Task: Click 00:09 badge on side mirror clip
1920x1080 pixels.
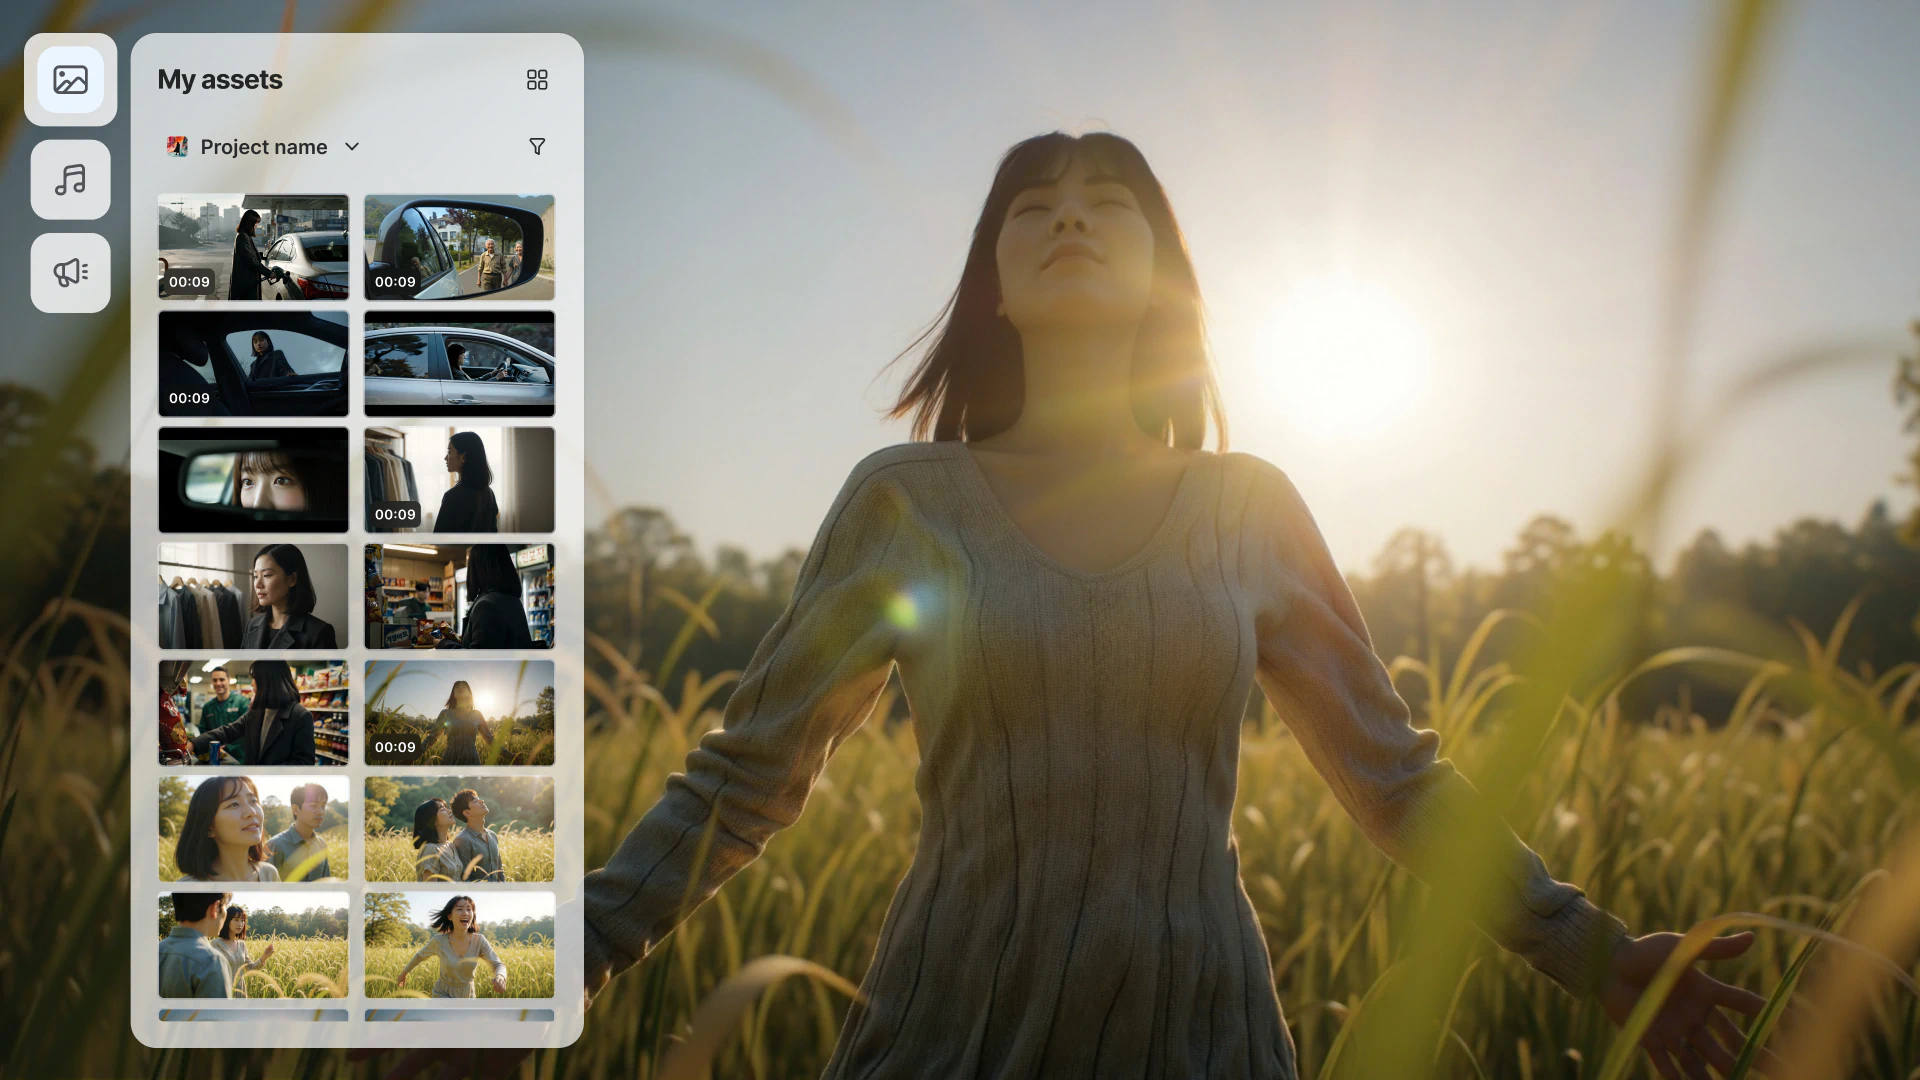Action: point(395,282)
